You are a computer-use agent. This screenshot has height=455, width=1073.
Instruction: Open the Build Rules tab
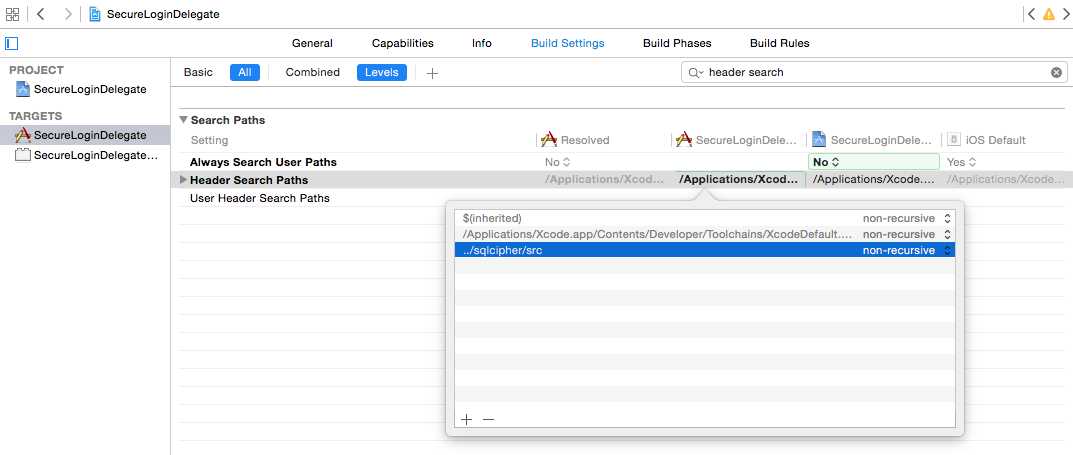[779, 43]
